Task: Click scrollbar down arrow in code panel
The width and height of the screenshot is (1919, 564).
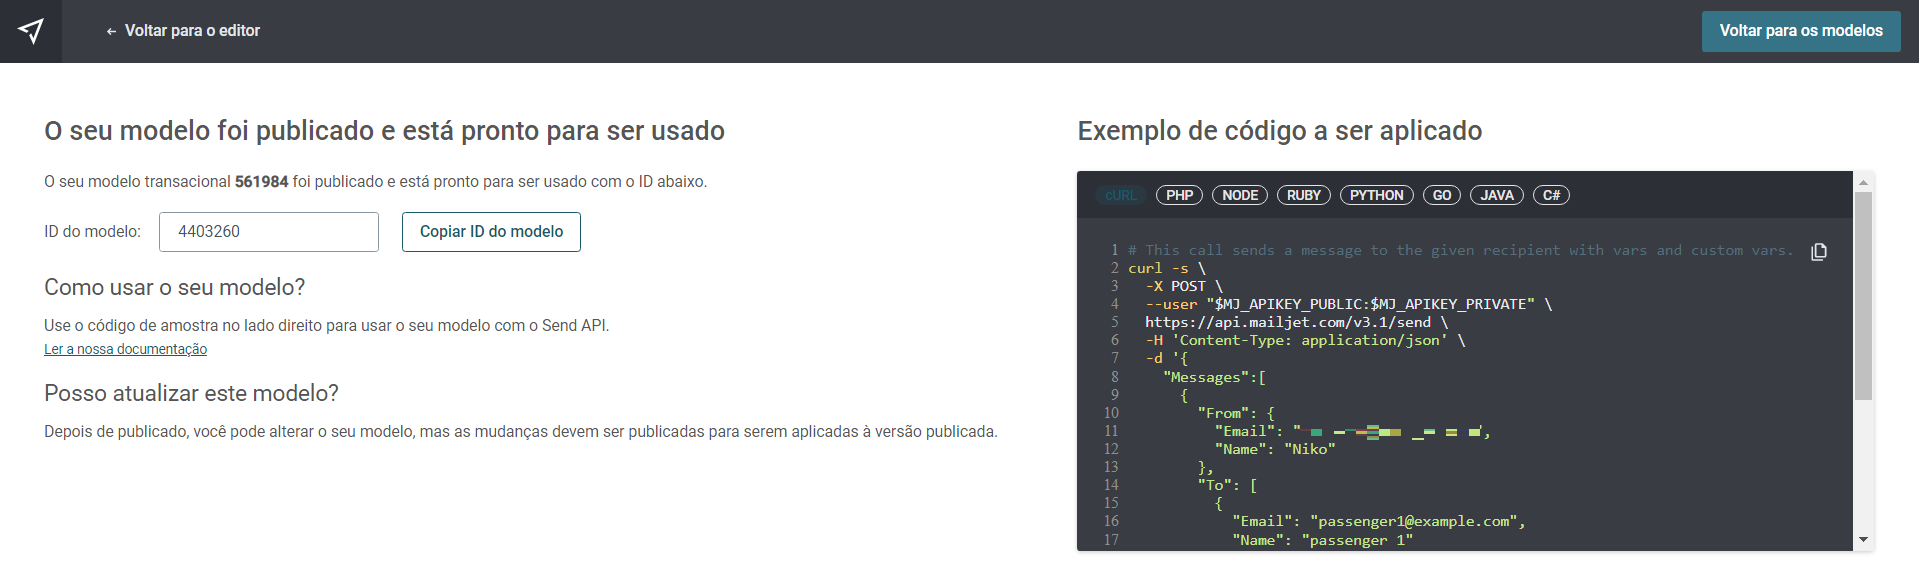Action: click(x=1863, y=540)
